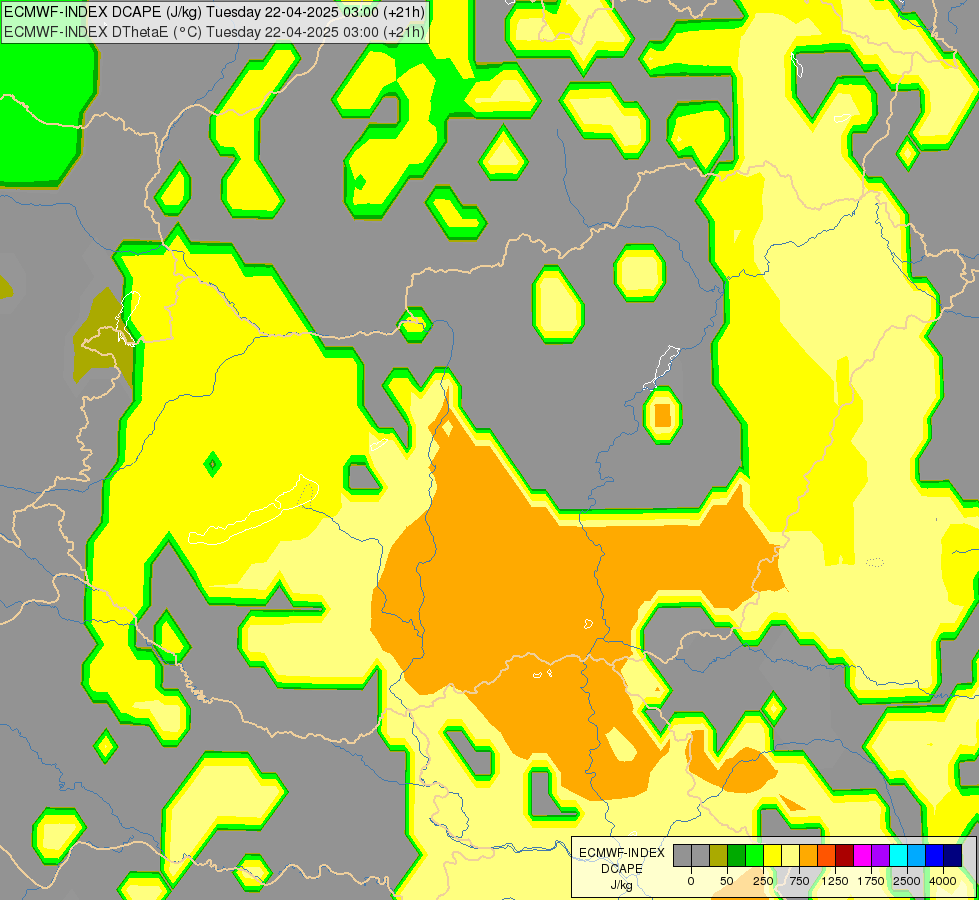Click the DThetaE header line at top
Image resolution: width=979 pixels, height=900 pixels.
[x=214, y=31]
